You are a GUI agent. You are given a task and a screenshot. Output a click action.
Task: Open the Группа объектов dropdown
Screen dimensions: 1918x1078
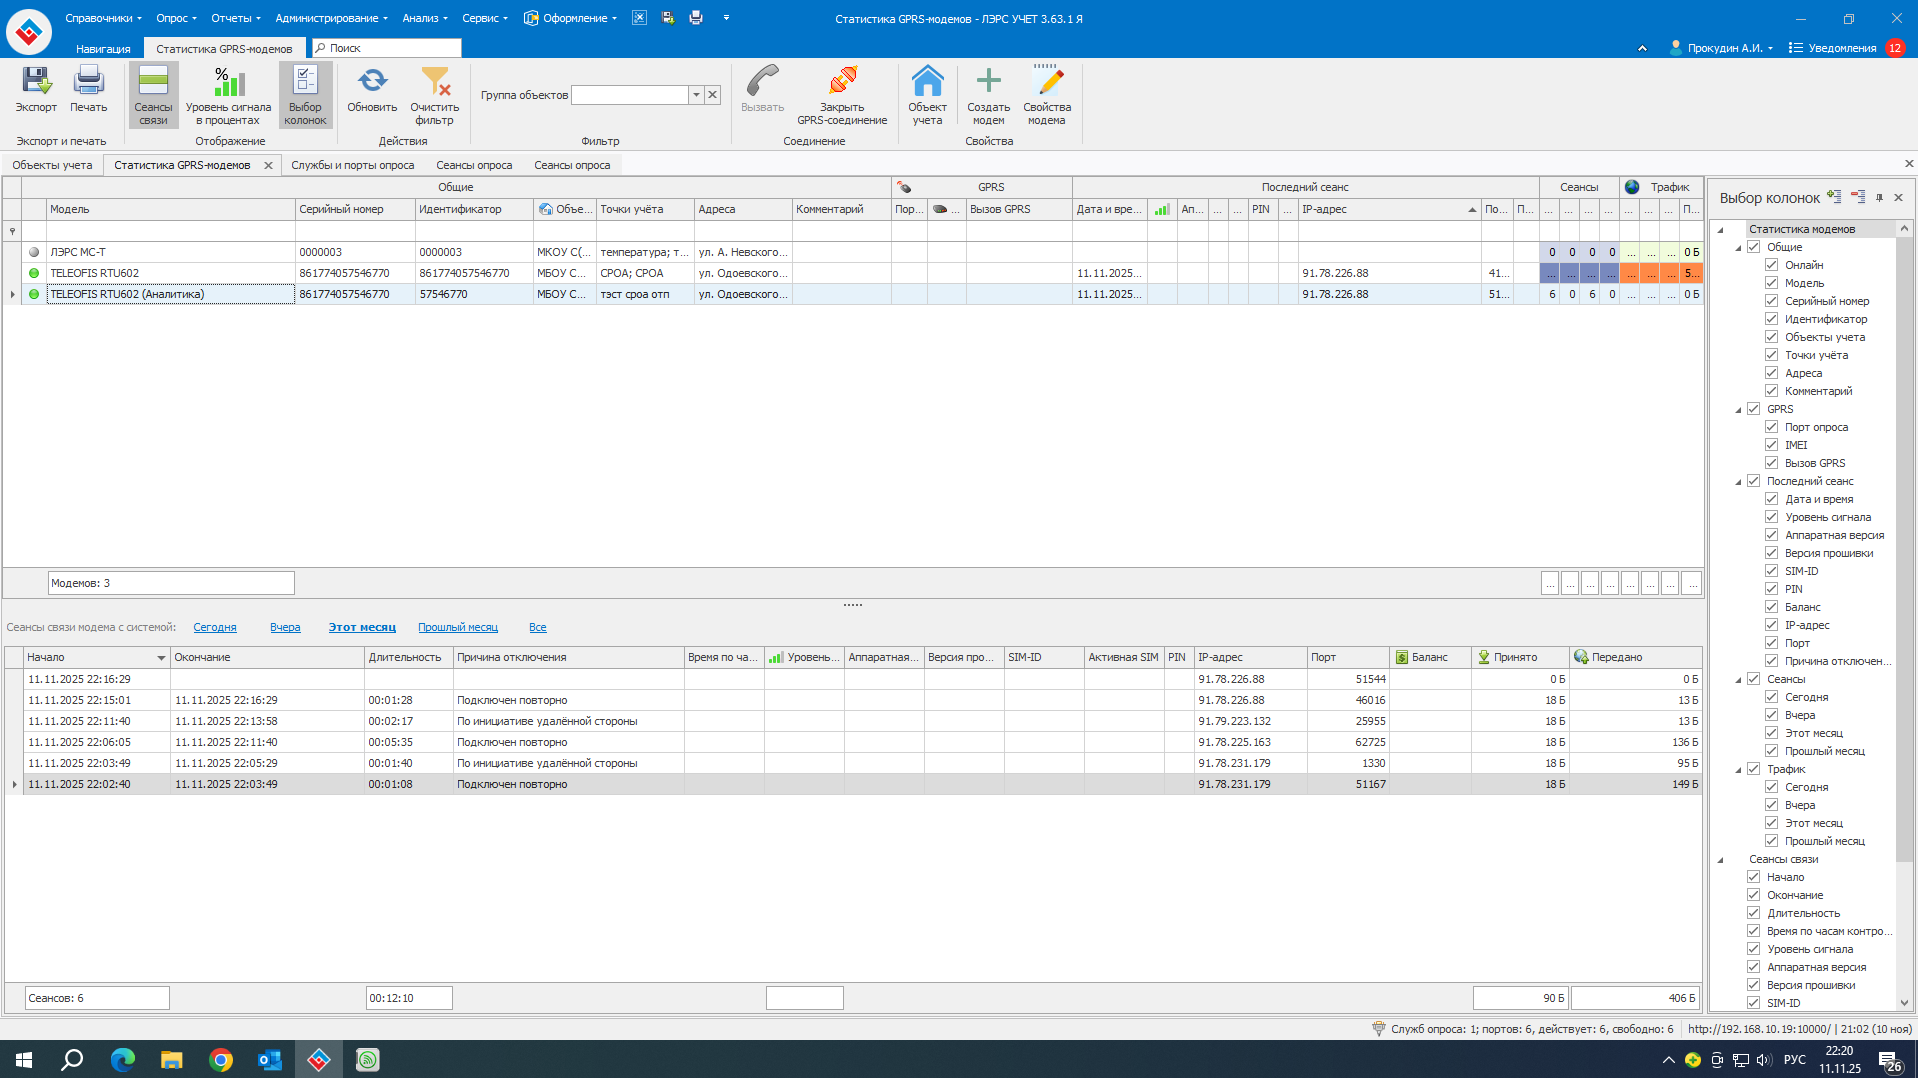(696, 95)
